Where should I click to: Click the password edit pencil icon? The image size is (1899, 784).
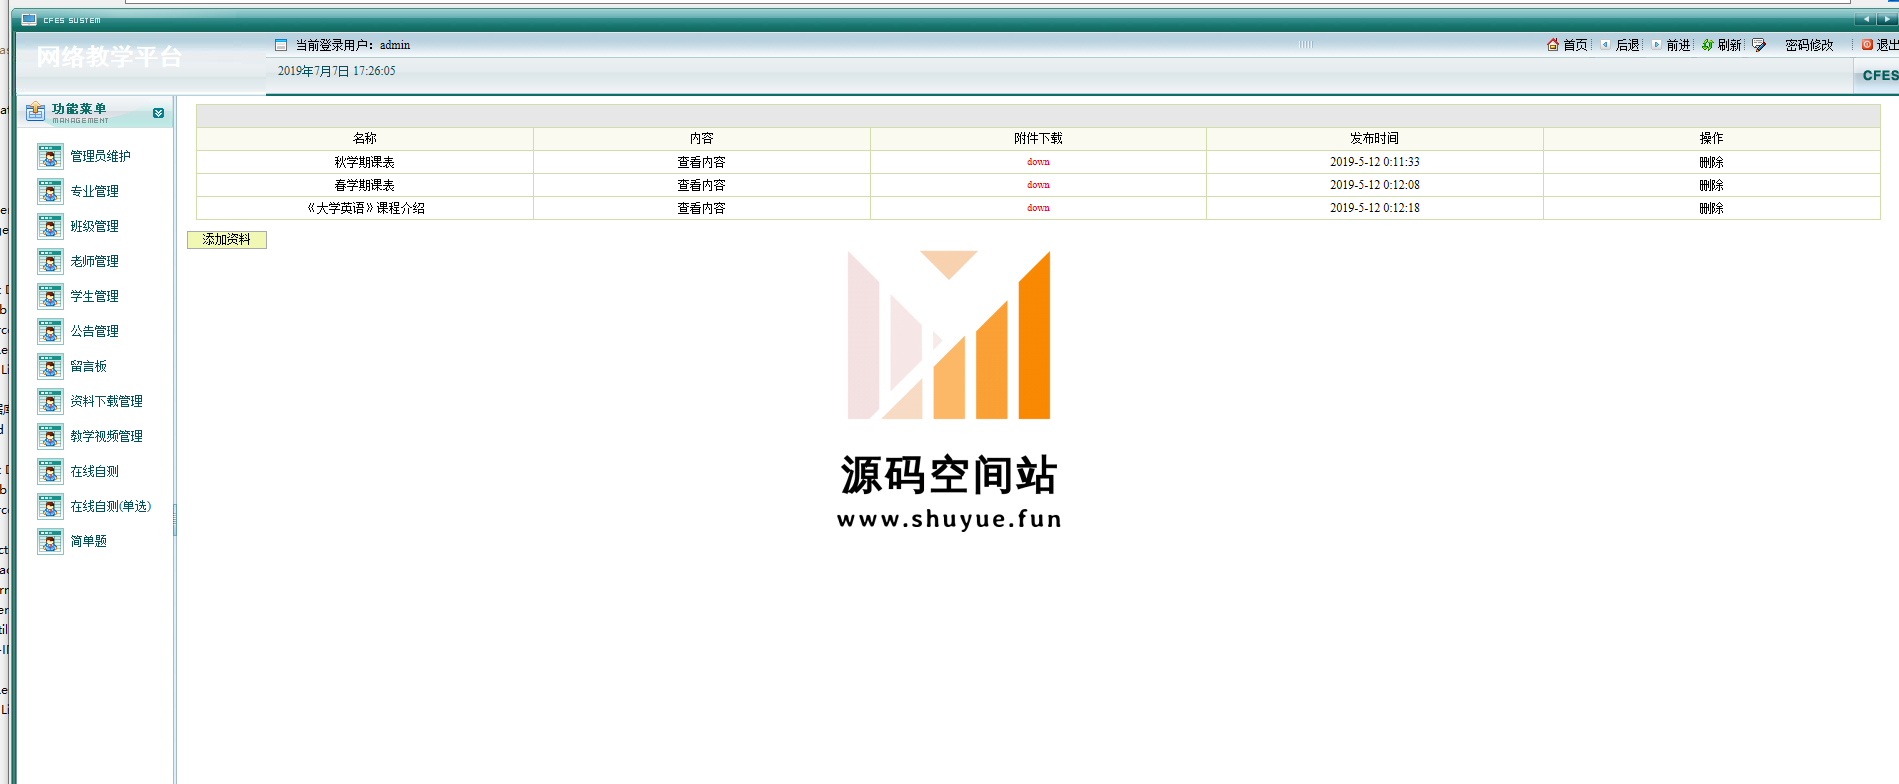click(x=1759, y=45)
